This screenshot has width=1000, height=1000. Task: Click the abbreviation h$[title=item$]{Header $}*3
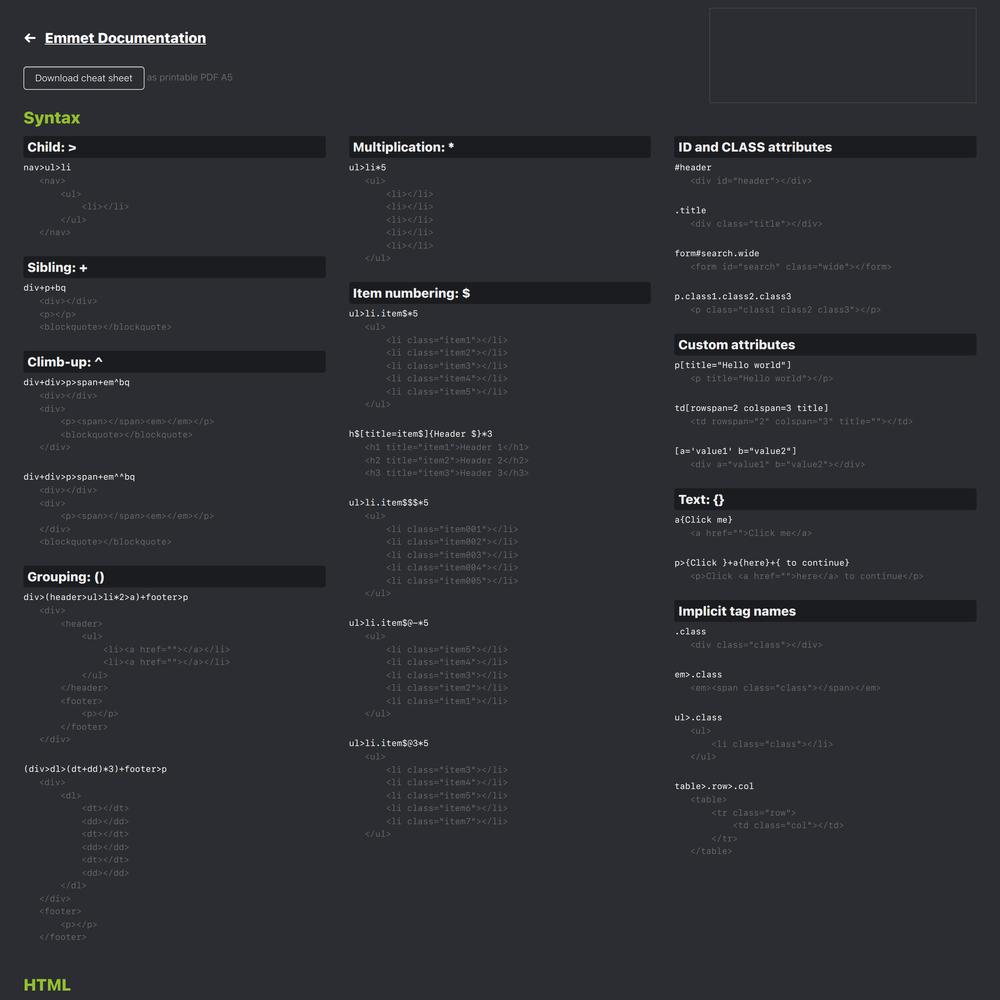click(x=420, y=434)
